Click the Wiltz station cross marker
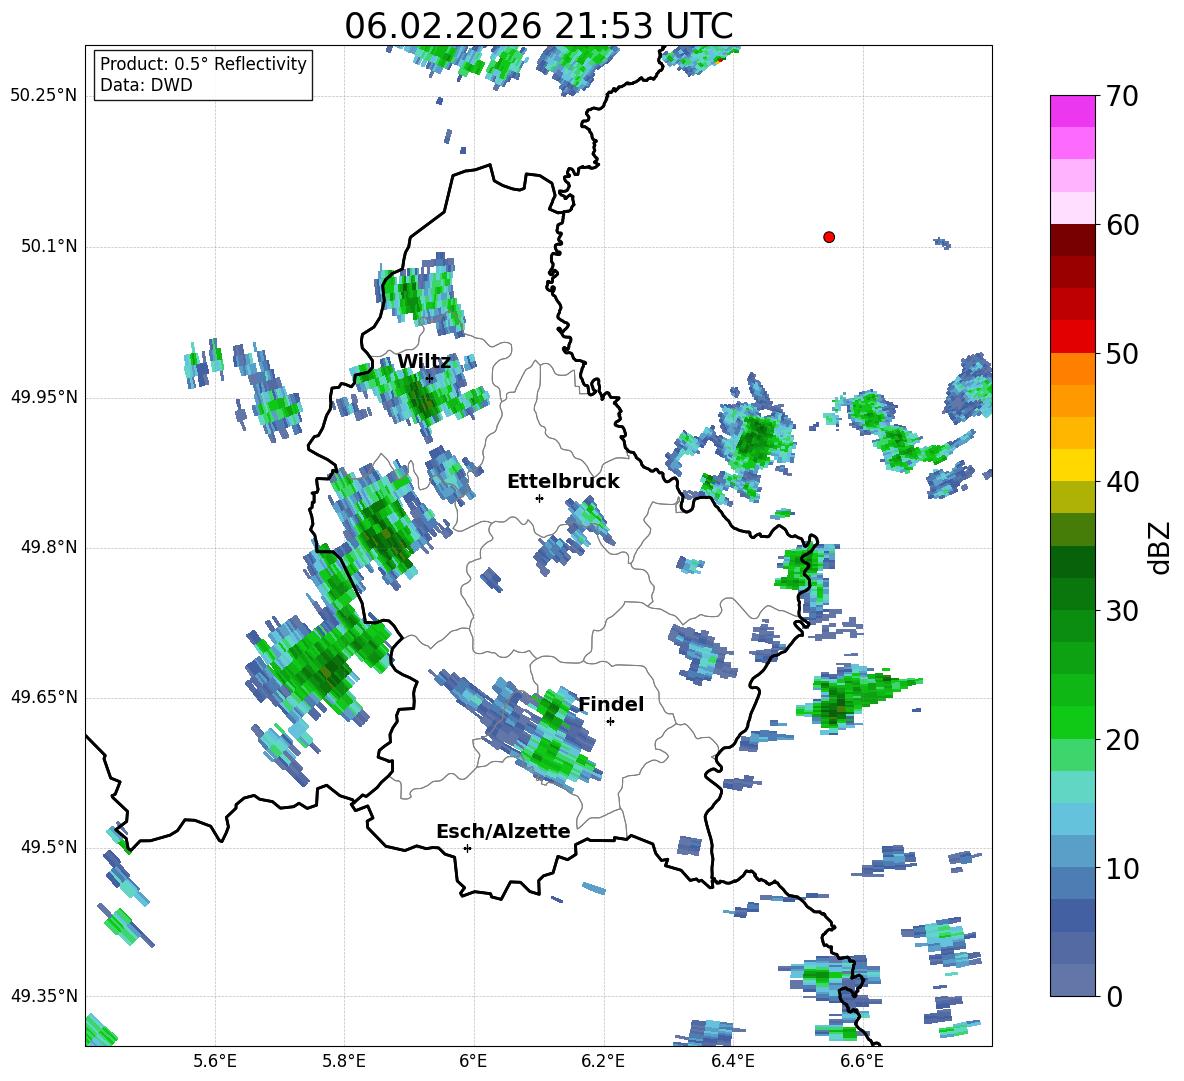Image resolution: width=1184 pixels, height=1081 pixels. pos(429,378)
